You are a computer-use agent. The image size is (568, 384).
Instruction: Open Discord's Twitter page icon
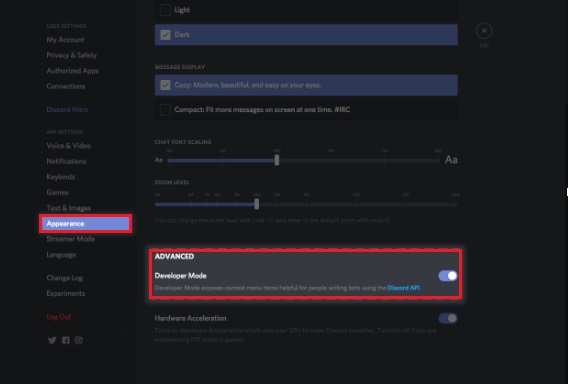[52, 340]
